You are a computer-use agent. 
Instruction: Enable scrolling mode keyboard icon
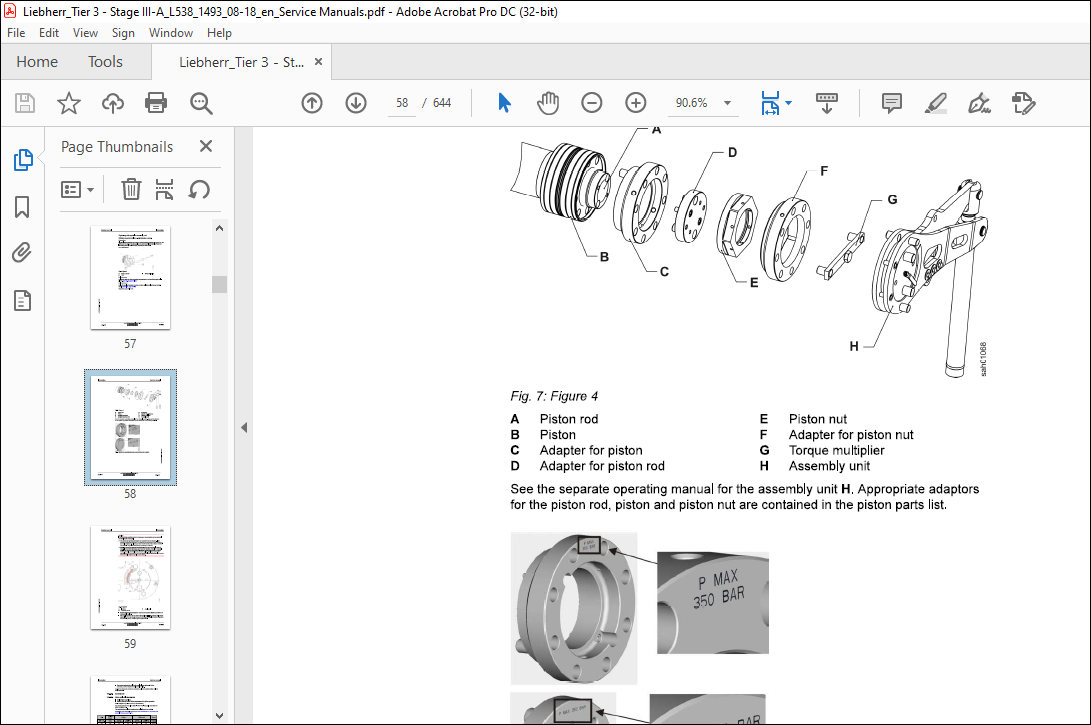click(x=827, y=103)
